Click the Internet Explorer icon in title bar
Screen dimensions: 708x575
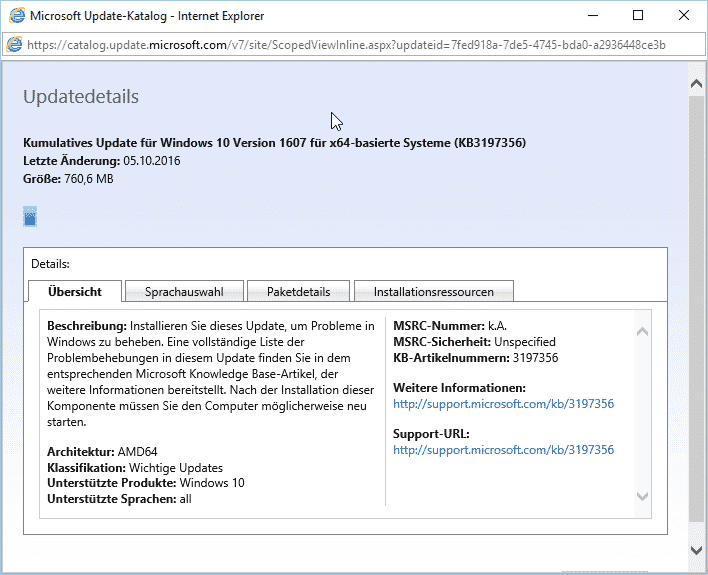[x=17, y=15]
